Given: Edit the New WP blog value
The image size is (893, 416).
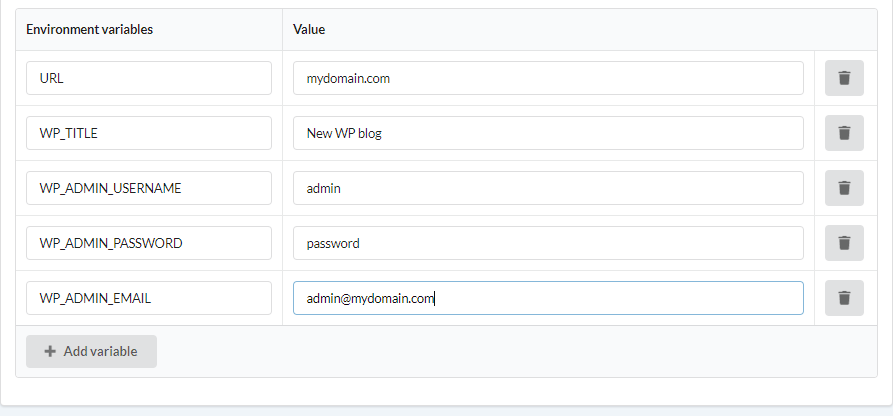Looking at the screenshot, I should coord(548,133).
